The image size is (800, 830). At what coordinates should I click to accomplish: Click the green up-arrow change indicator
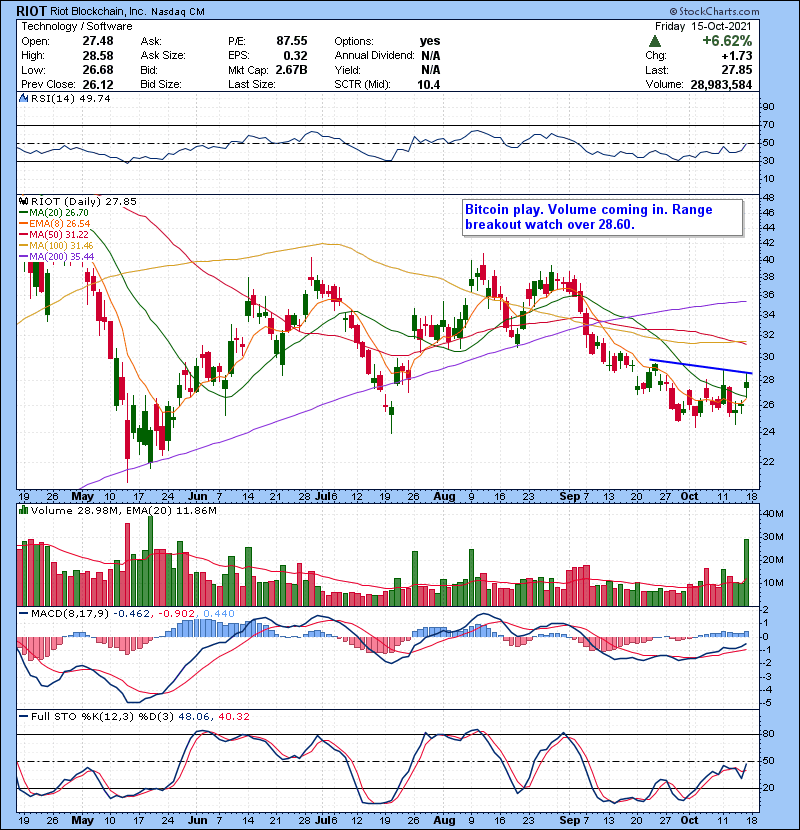coord(655,41)
